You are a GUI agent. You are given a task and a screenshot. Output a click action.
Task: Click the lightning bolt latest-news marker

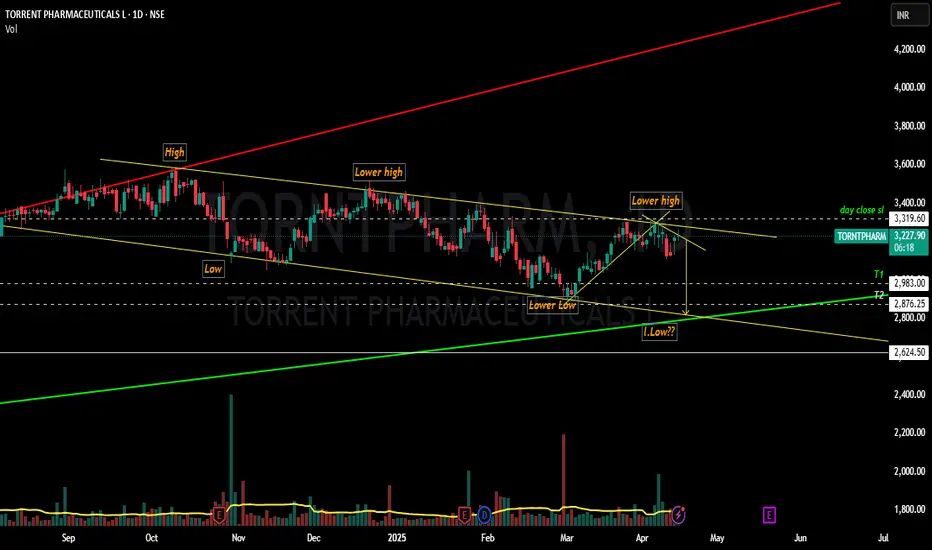tap(679, 514)
